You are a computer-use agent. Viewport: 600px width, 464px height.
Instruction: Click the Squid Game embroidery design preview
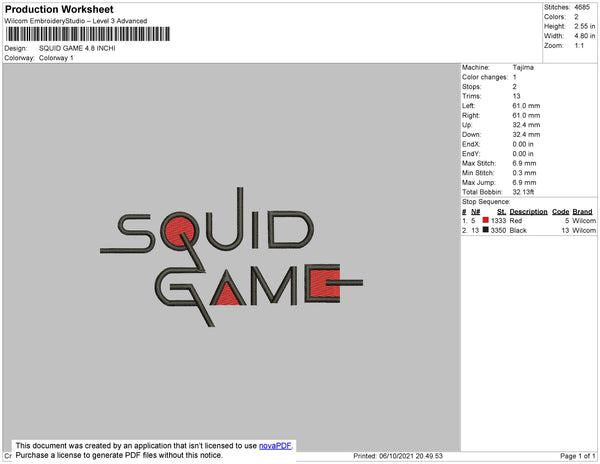point(232,257)
